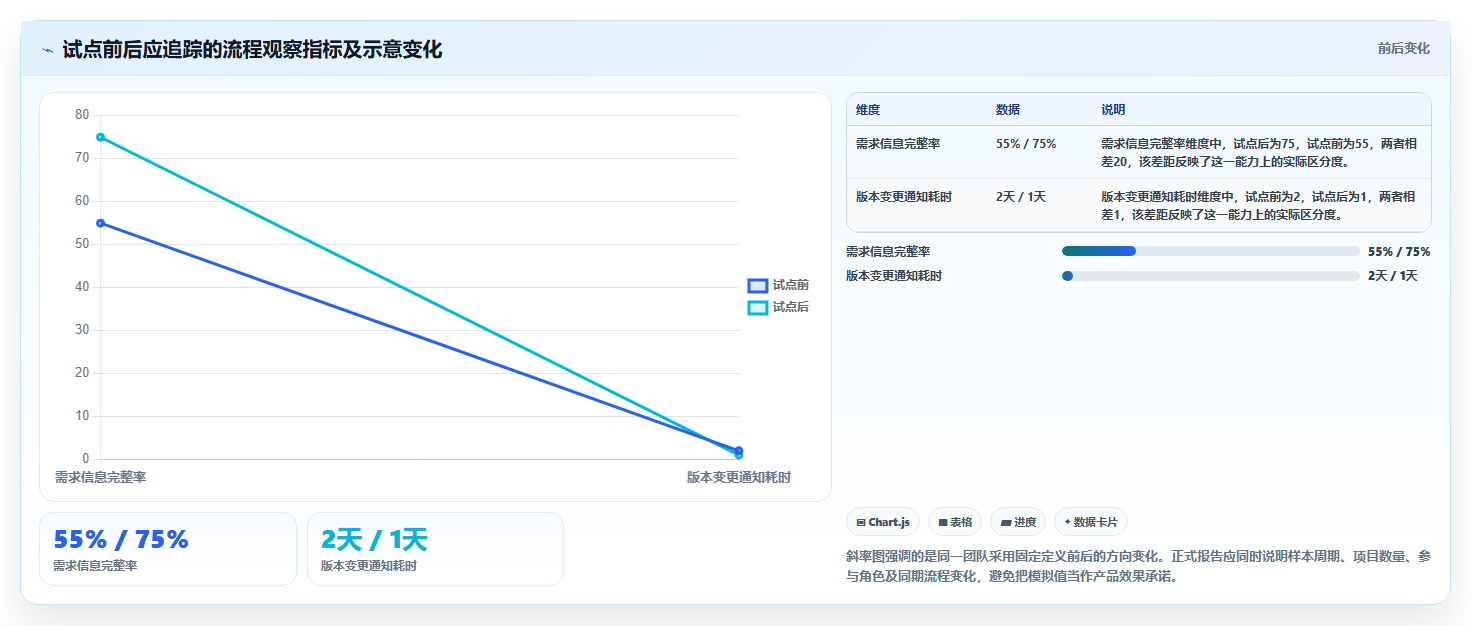Click the 试点前 blue legend swatch
The width and height of the screenshot is (1471, 626).
[x=758, y=286]
